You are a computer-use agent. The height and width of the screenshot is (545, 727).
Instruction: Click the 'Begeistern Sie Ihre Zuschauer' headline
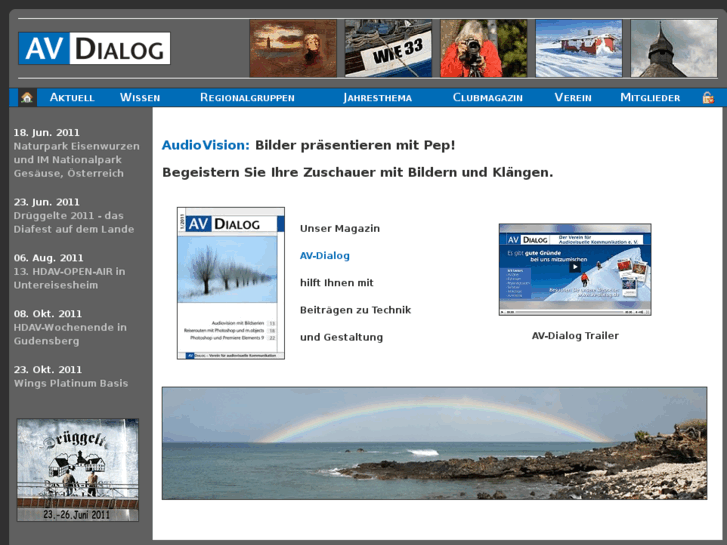pyautogui.click(x=357, y=173)
